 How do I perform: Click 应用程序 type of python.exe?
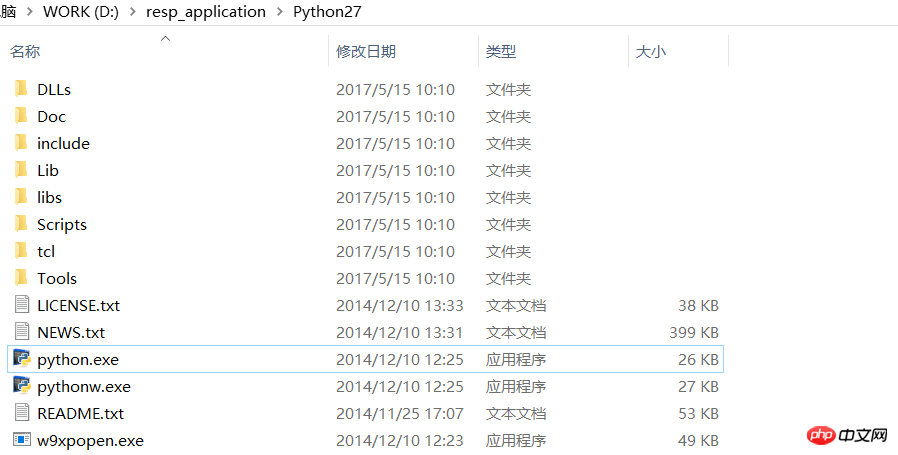tap(516, 359)
